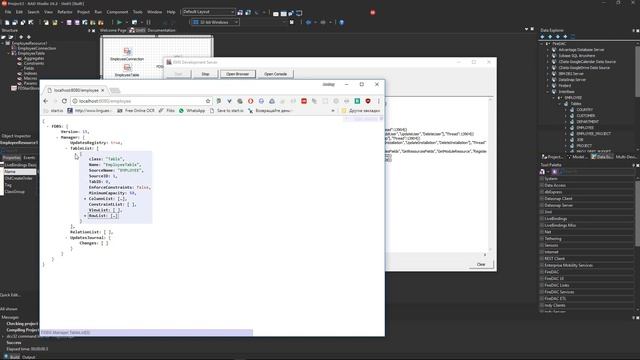Screen dimensions: 640x360
Task: Bookmark this page with the star icon
Action: click(208, 101)
